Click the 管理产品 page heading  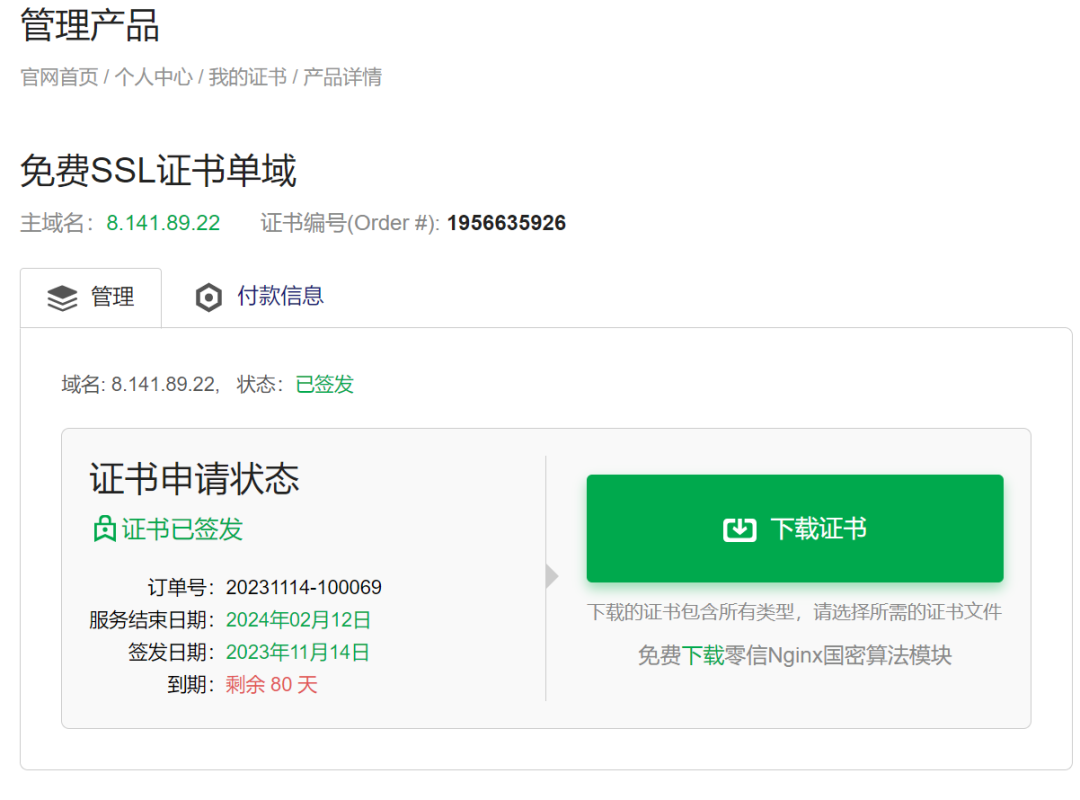(90, 25)
